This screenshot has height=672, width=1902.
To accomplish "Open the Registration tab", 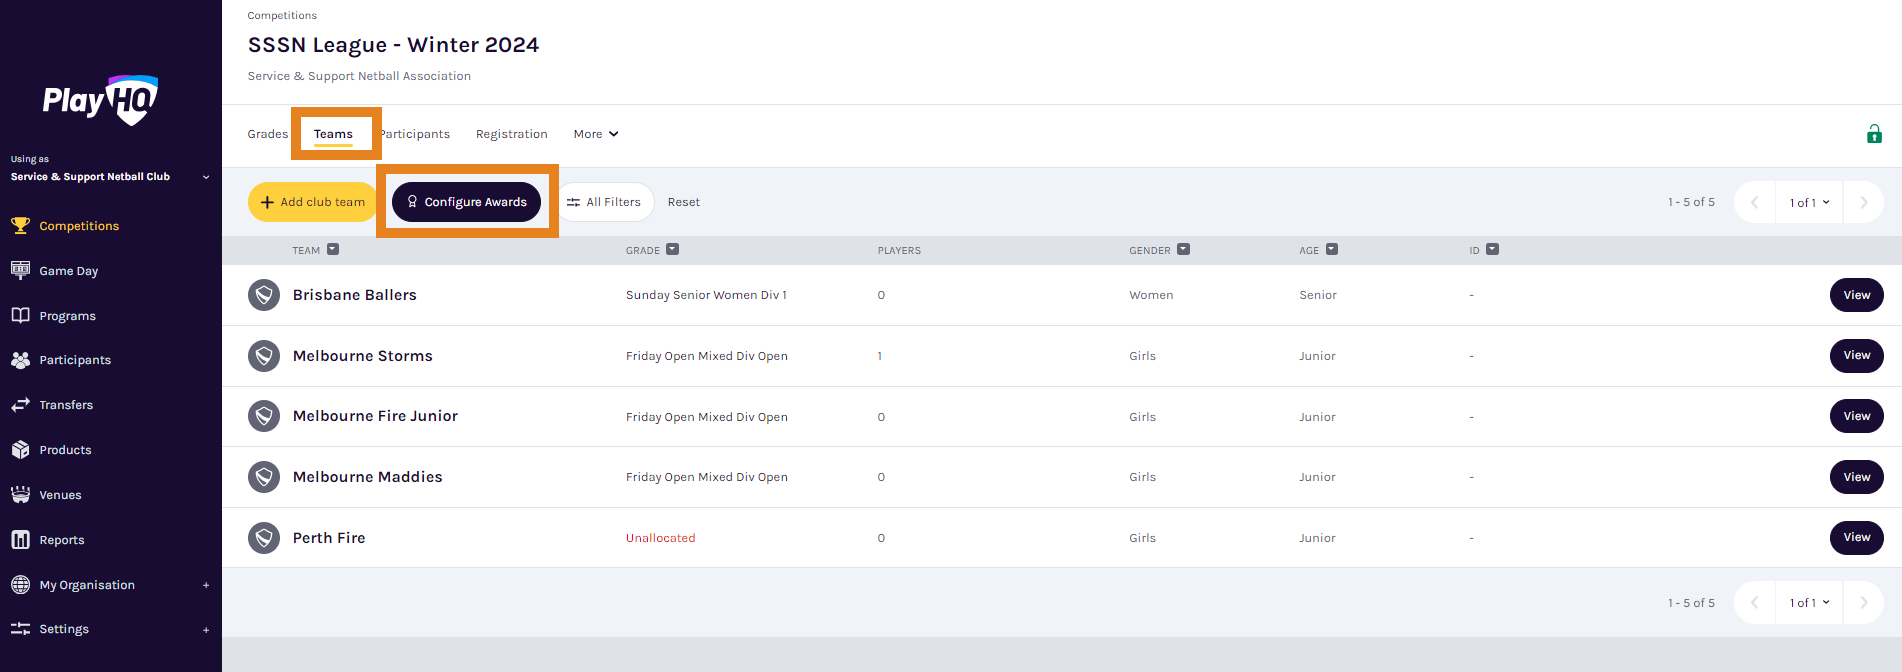I will 512,134.
